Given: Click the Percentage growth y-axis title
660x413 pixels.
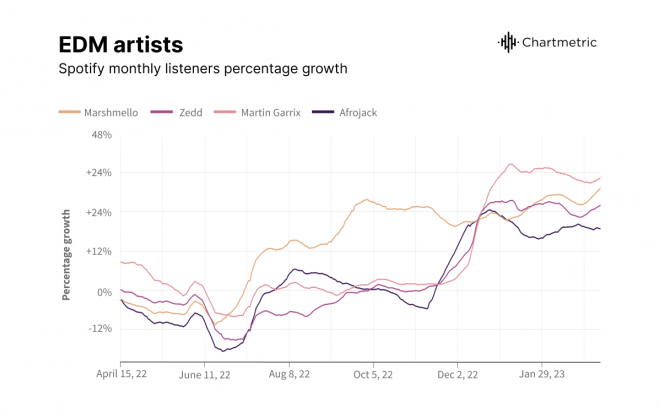Looking at the screenshot, I should (x=67, y=254).
